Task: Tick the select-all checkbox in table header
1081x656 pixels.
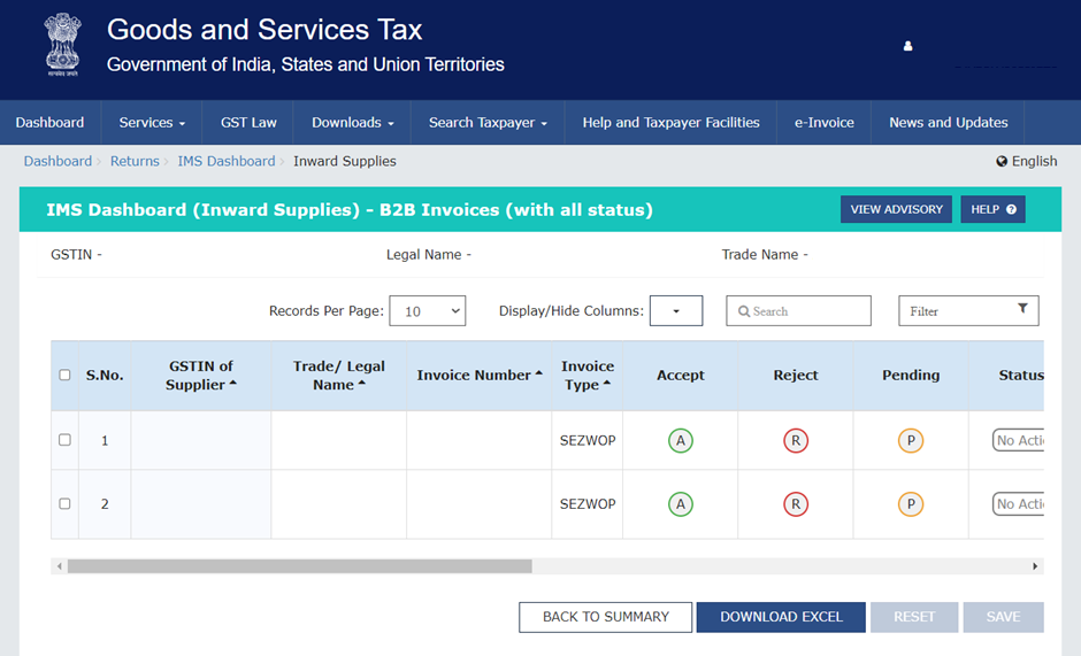Action: 65,375
